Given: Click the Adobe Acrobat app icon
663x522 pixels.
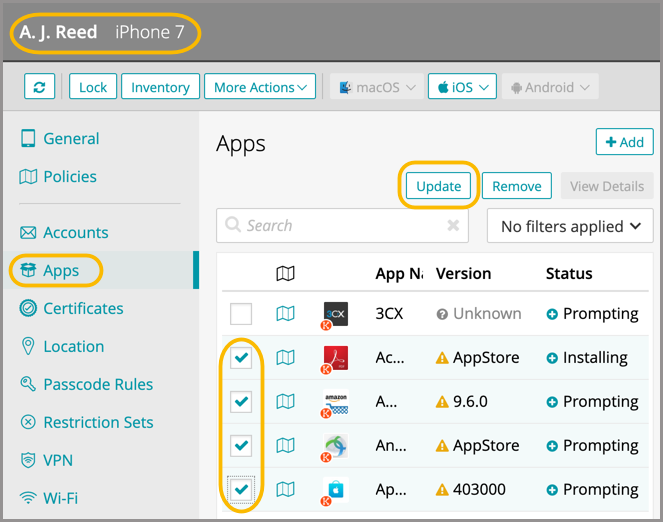Looking at the screenshot, I should (335, 358).
